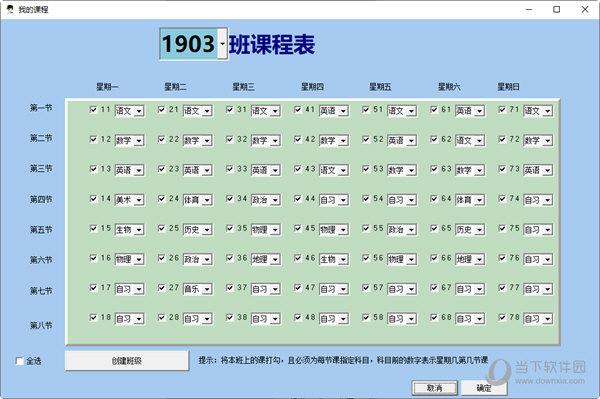Click the 第四节 row label
Image resolution: width=600 pixels, height=399 pixels.
click(x=41, y=199)
